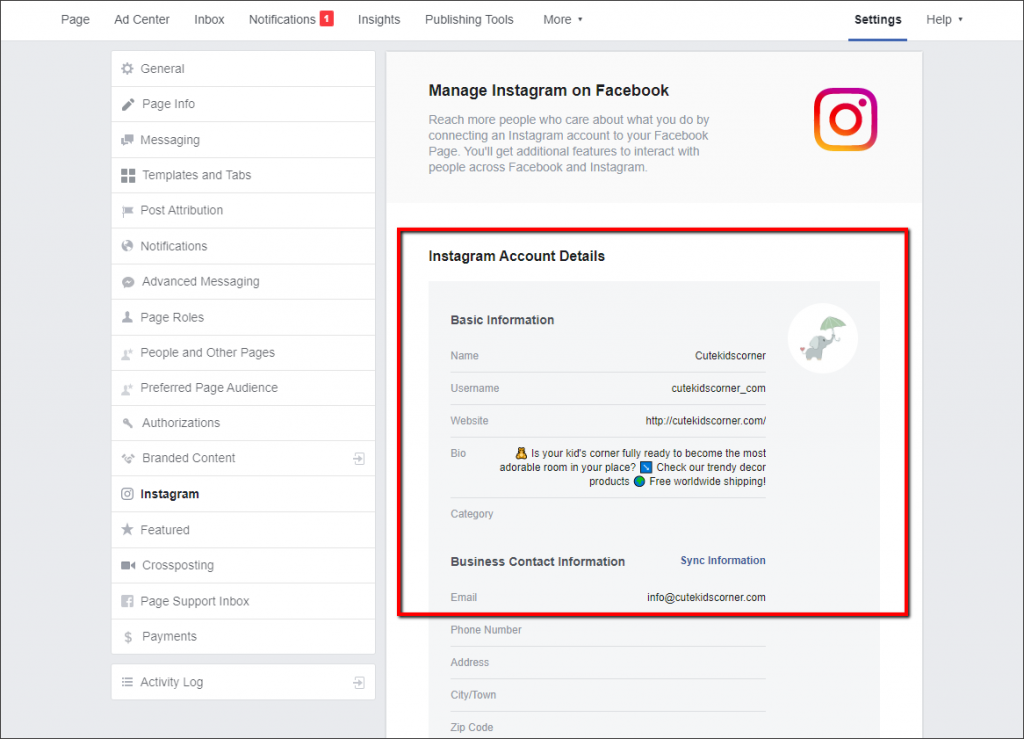Open Post Attribution settings
This screenshot has height=739, width=1024.
(243, 211)
